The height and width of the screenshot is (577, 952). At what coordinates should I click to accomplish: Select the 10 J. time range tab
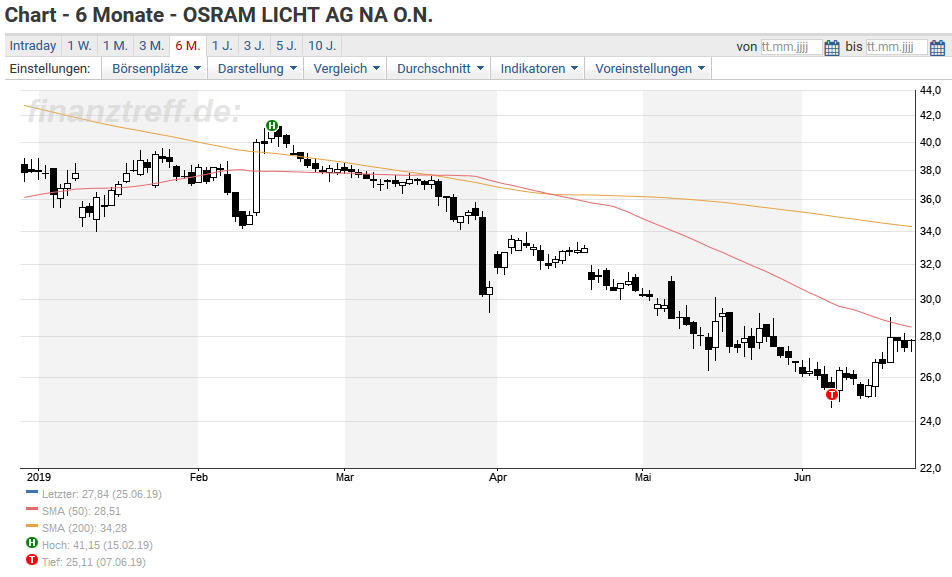pyautogui.click(x=322, y=46)
